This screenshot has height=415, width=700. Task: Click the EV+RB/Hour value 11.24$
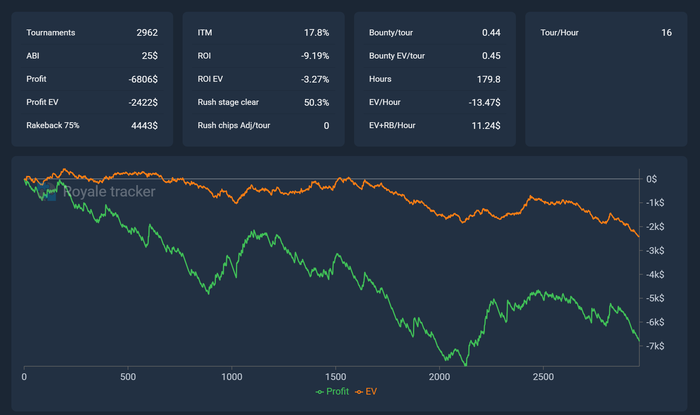tap(484, 125)
